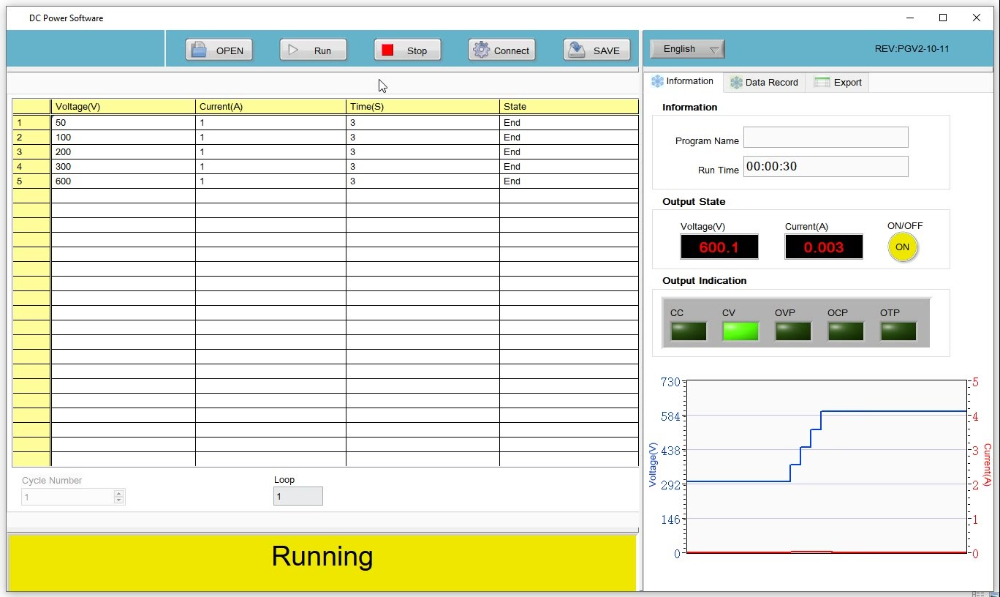Click the Voltage(V) column header
Viewport: 1000px width, 597px height.
(123, 106)
